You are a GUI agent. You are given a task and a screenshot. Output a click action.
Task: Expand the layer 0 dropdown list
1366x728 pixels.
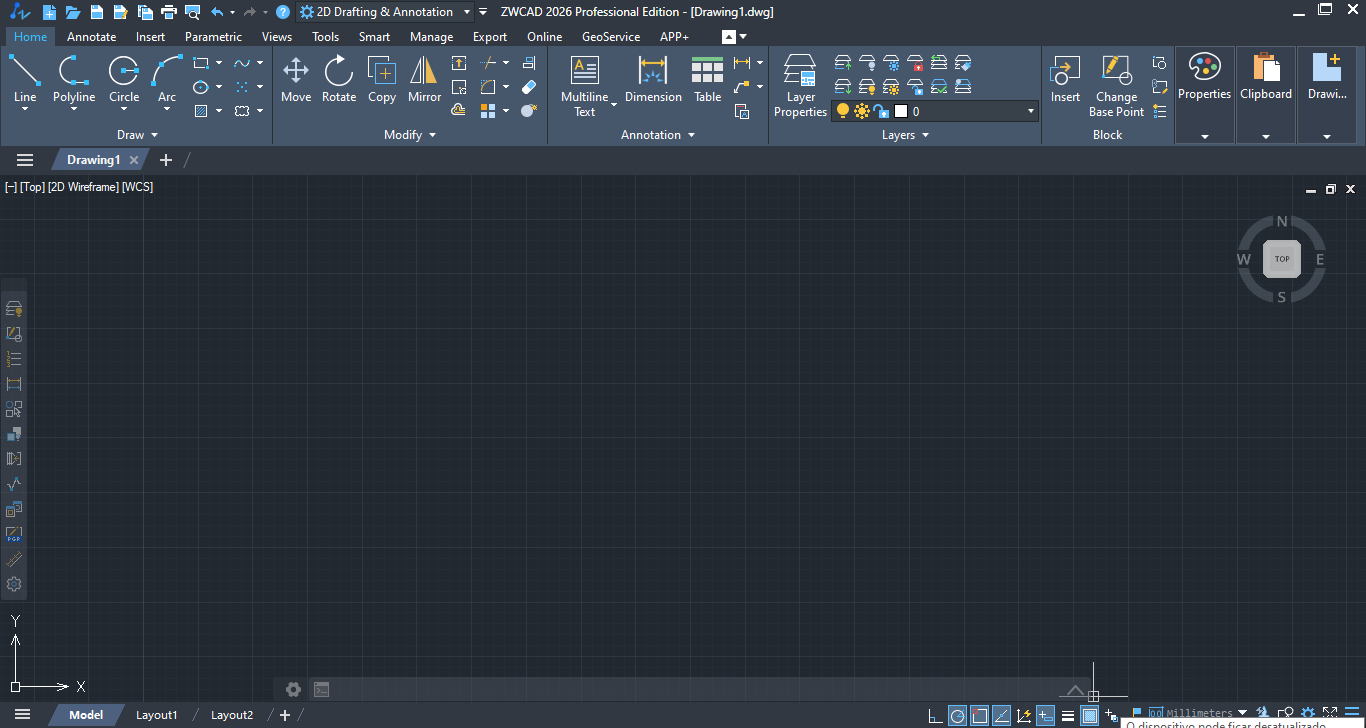point(1031,112)
